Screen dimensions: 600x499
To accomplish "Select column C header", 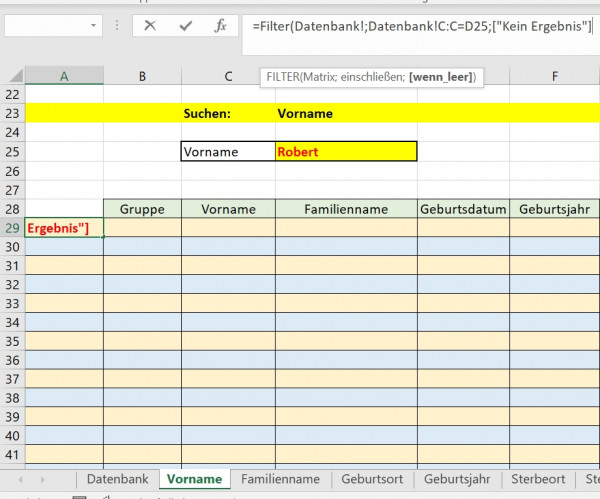I will [228, 76].
